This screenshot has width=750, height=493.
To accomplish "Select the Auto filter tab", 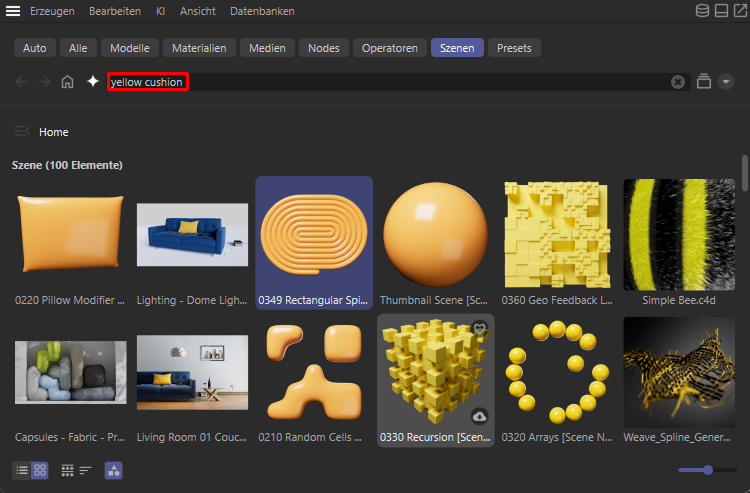I will pyautogui.click(x=34, y=48).
